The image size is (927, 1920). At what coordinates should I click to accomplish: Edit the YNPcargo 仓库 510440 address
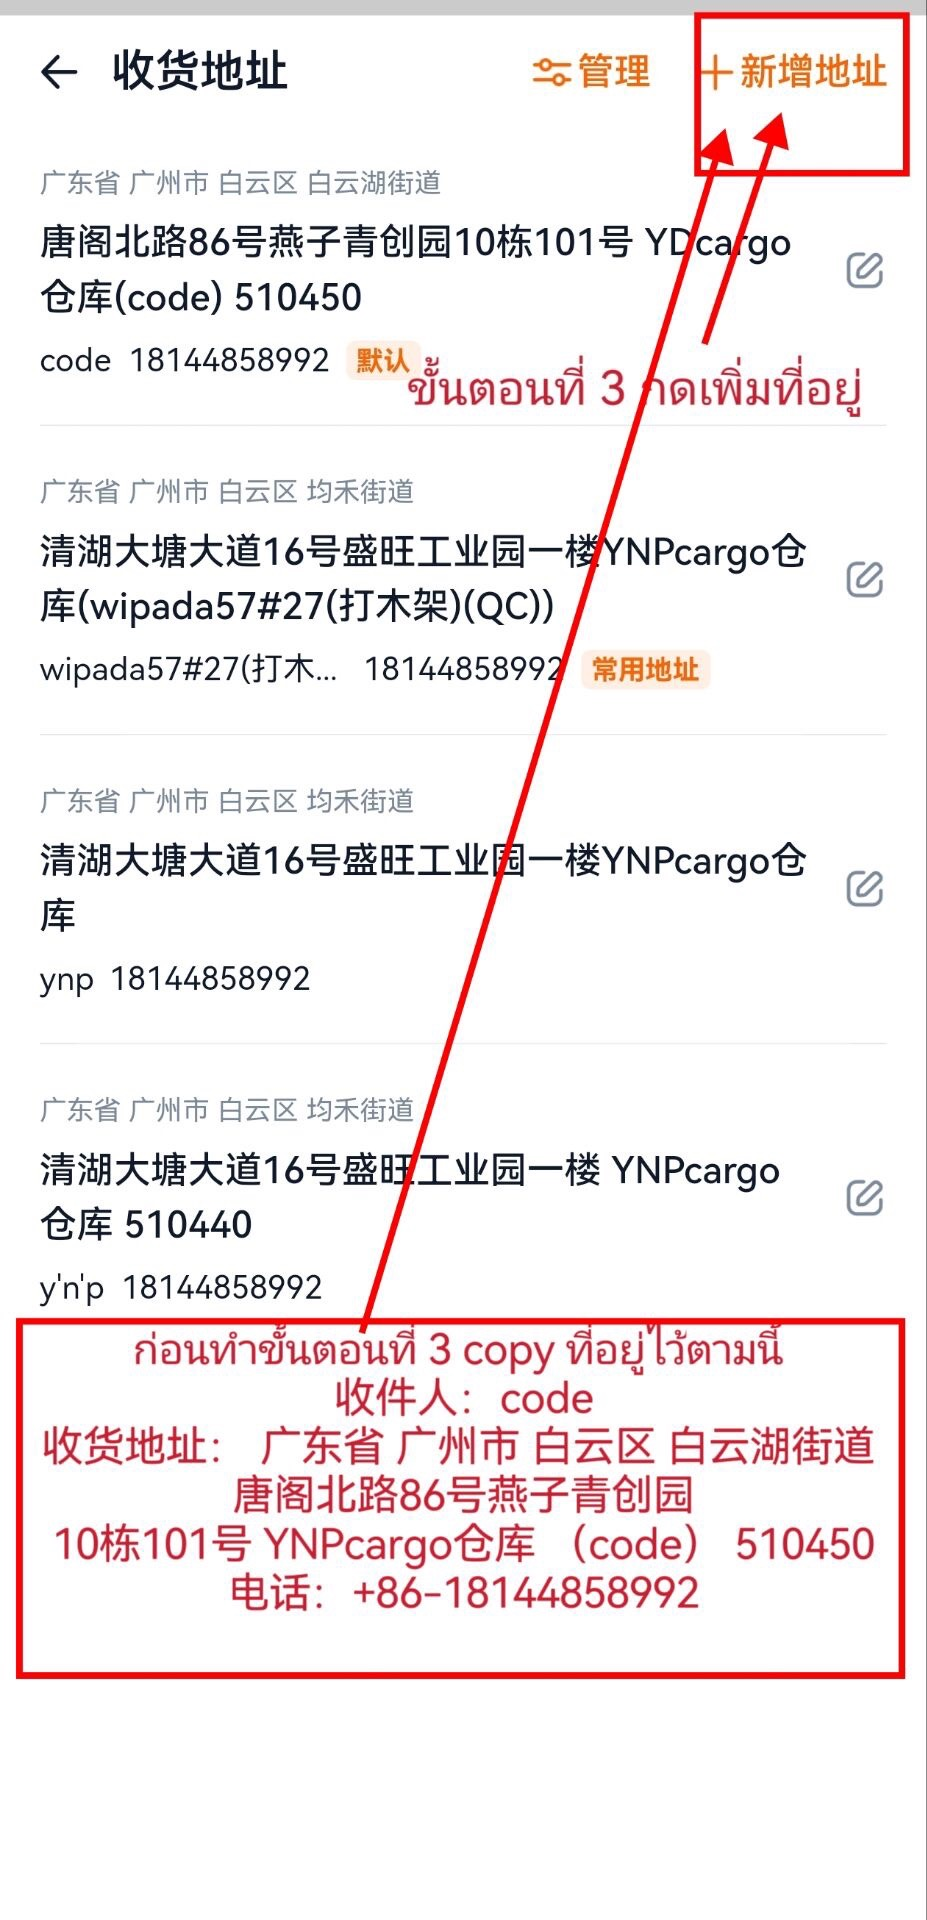tap(865, 1197)
